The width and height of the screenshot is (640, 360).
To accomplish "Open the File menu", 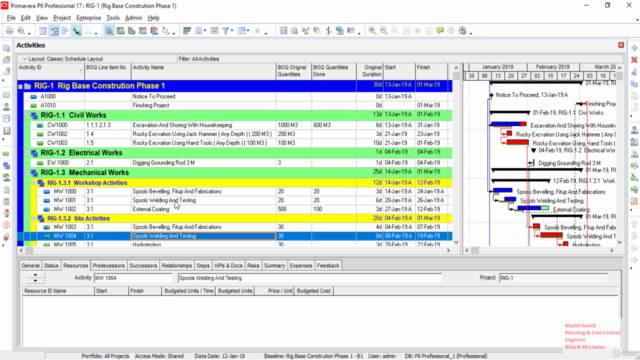I will (11, 18).
